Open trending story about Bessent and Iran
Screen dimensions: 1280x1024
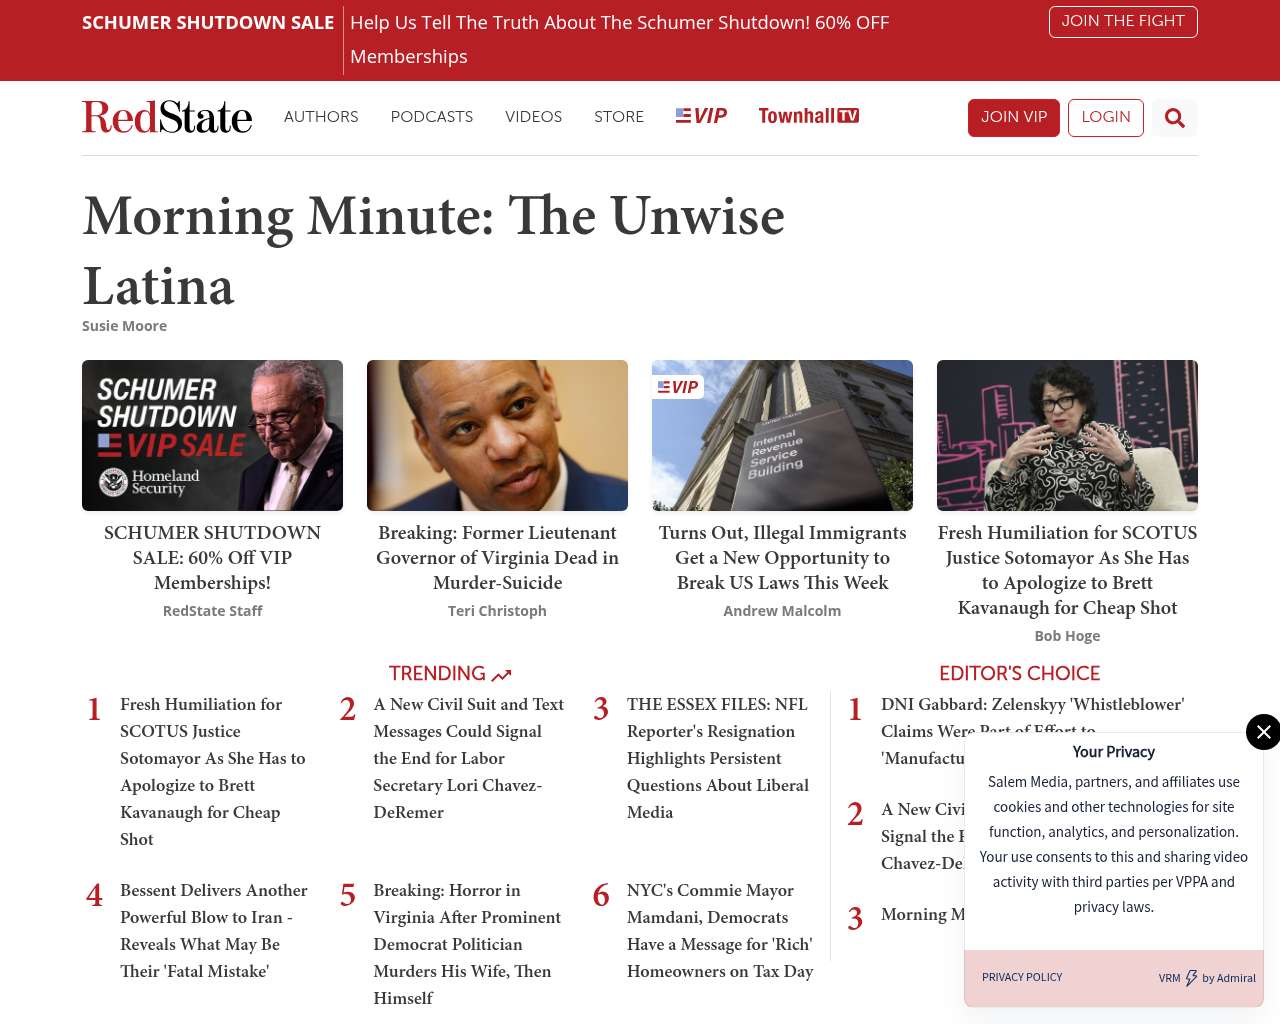point(213,930)
